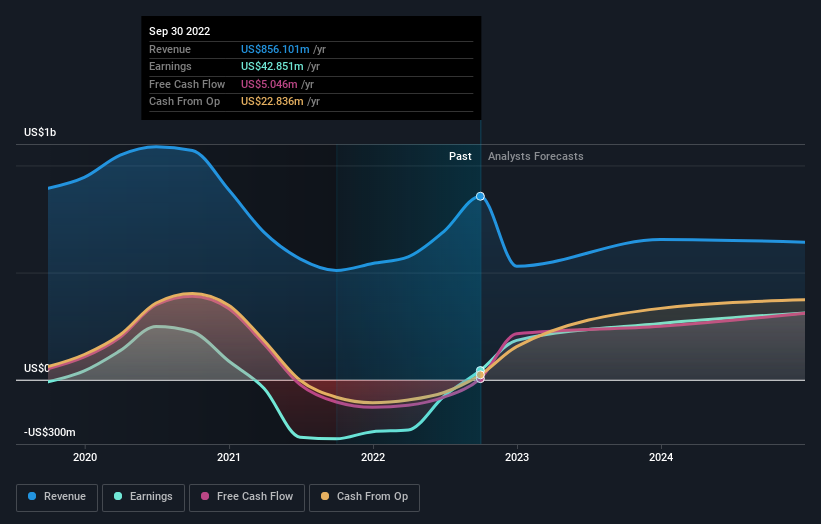Toggle the Revenue legend button
The image size is (821, 524).
pos(57,497)
